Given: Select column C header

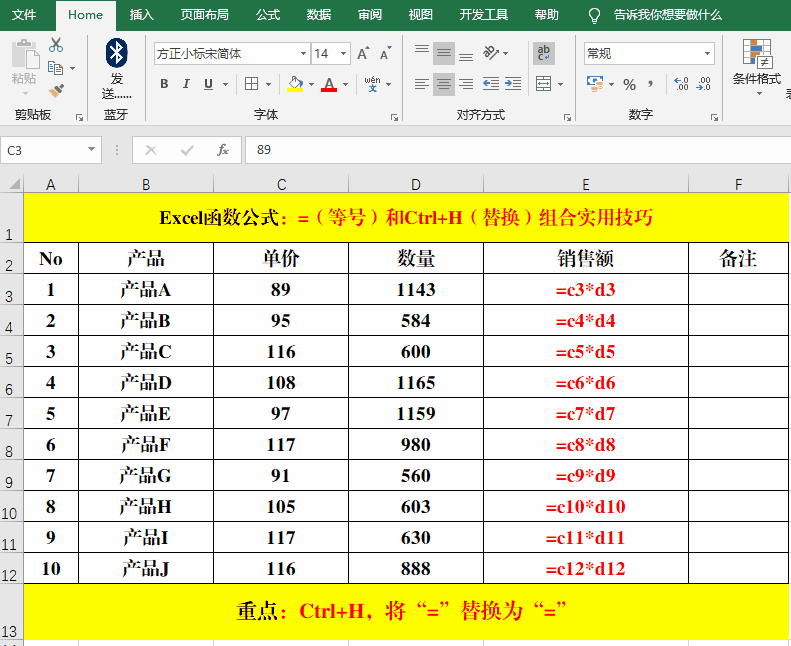Looking at the screenshot, I should 281,185.
